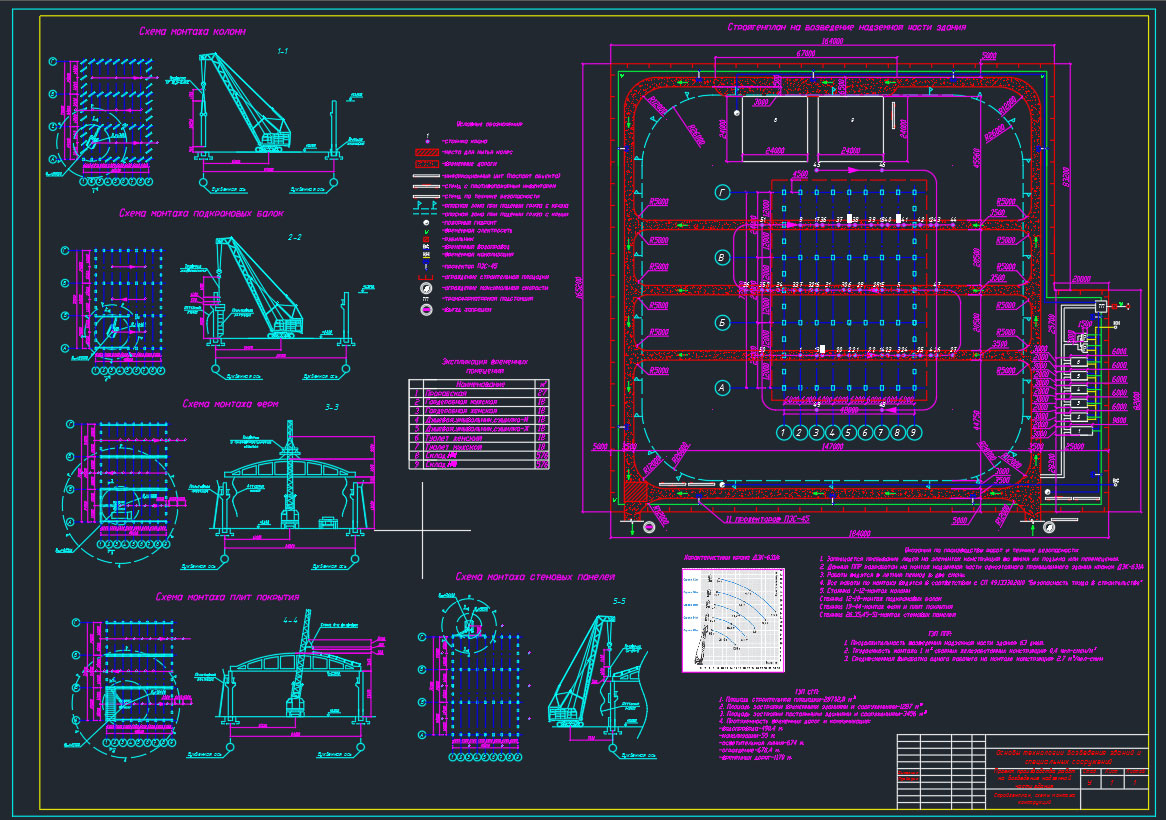Open the ДЭК-631А crane load chart image

(x=733, y=620)
